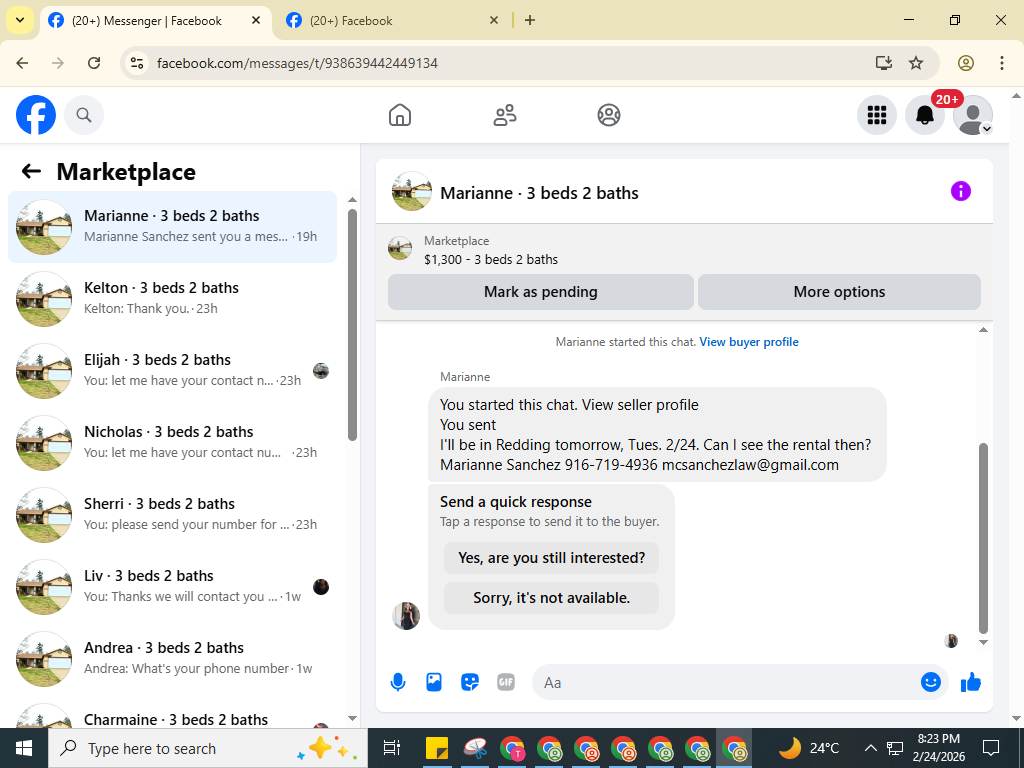Send quick response Yes, are you still interested?

[551, 558]
